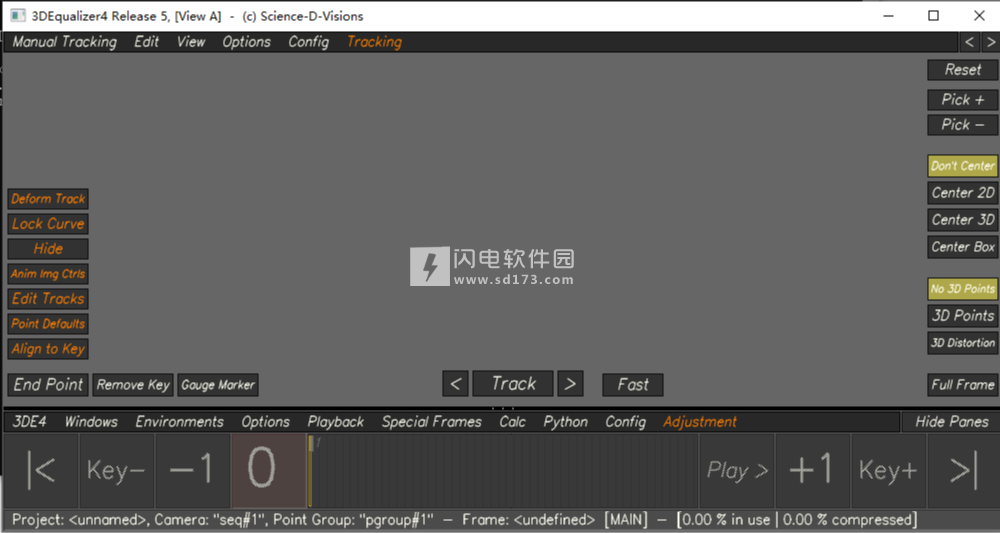This screenshot has width=1000, height=533.
Task: Click the Remove Key button
Action: click(x=133, y=384)
